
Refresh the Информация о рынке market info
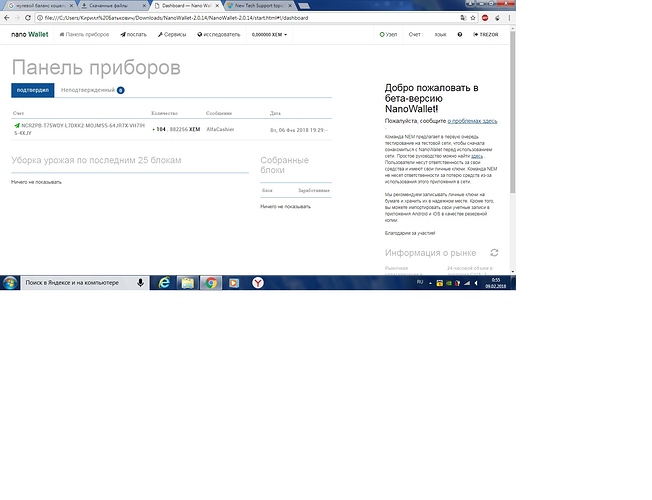(494, 252)
